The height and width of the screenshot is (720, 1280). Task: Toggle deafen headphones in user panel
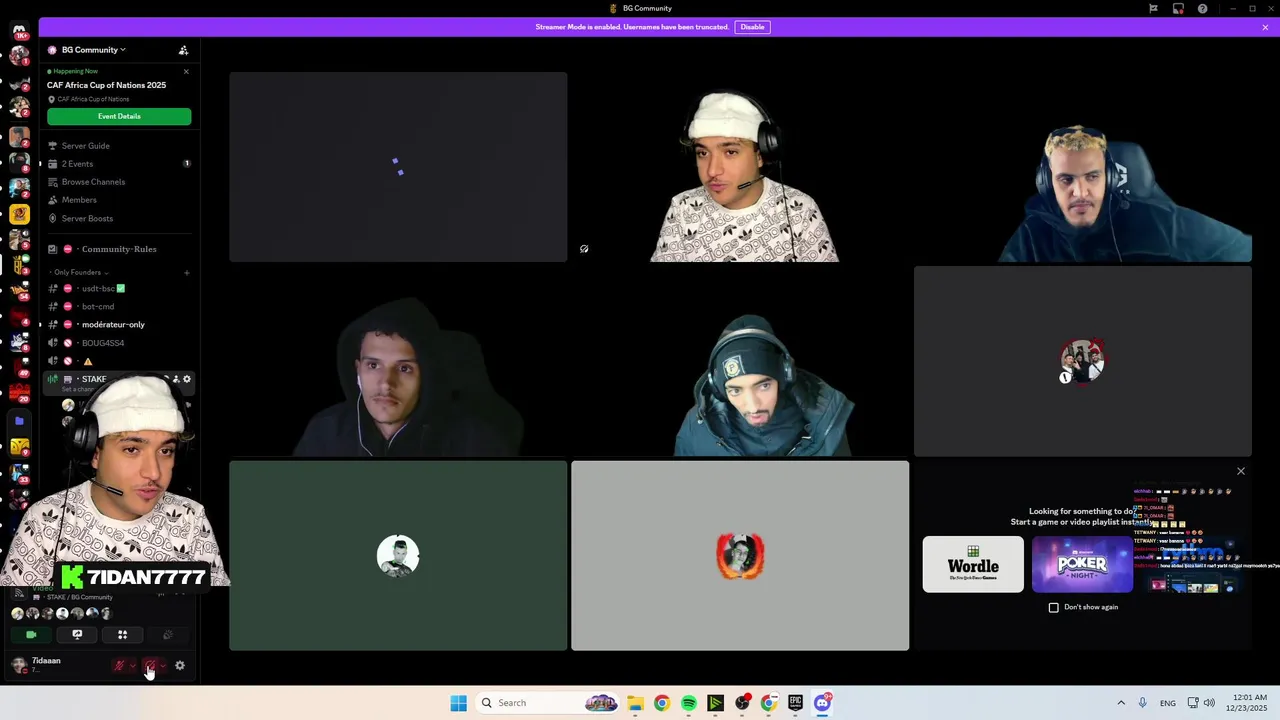(x=150, y=666)
